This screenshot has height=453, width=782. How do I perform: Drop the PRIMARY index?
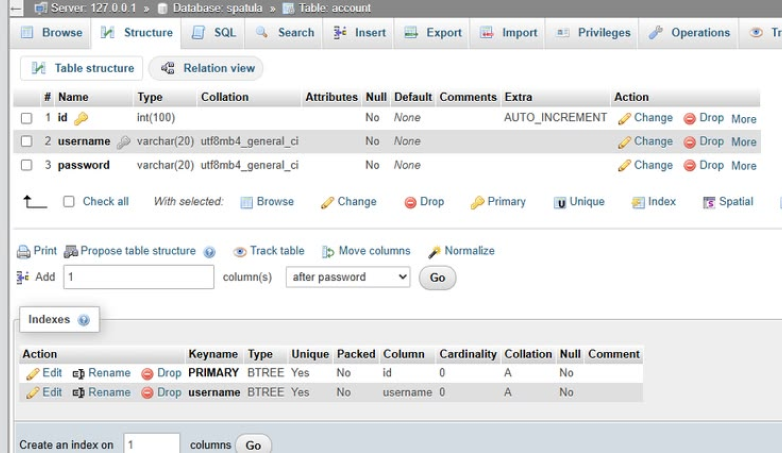click(x=161, y=373)
